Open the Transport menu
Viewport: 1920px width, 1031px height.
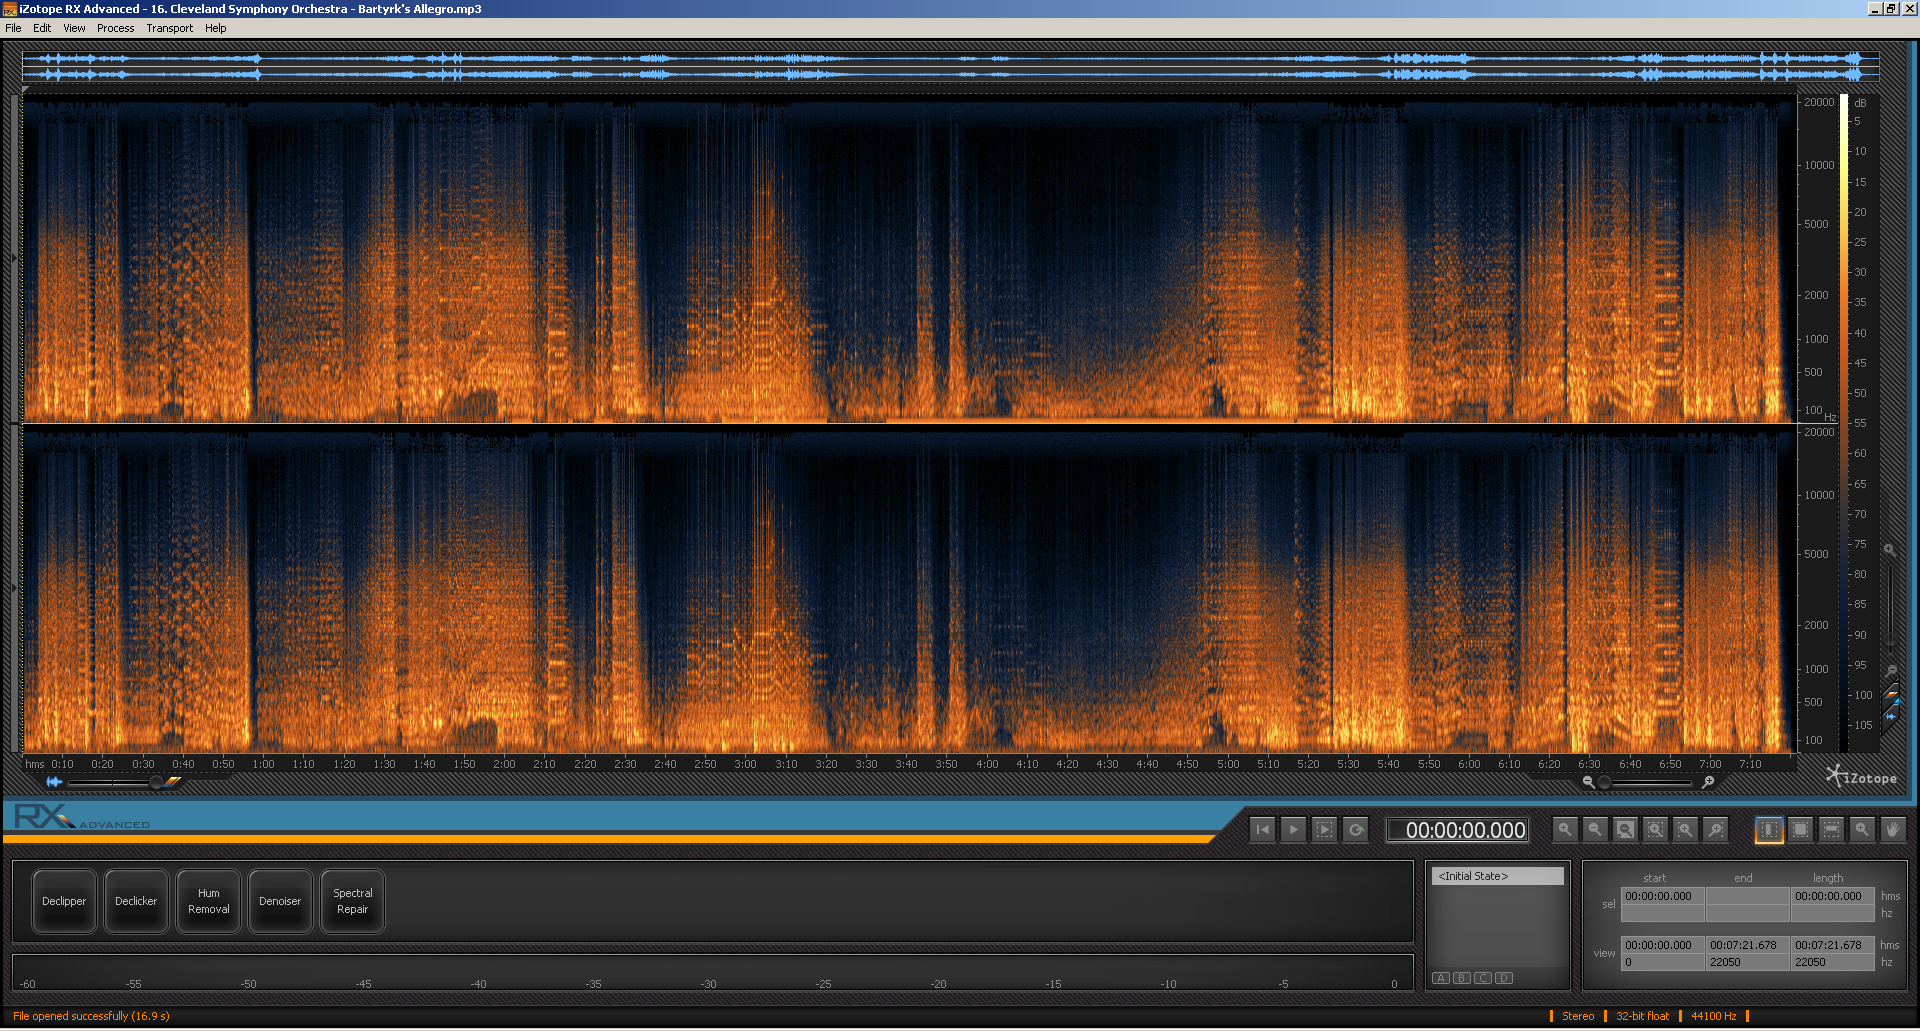tap(169, 28)
